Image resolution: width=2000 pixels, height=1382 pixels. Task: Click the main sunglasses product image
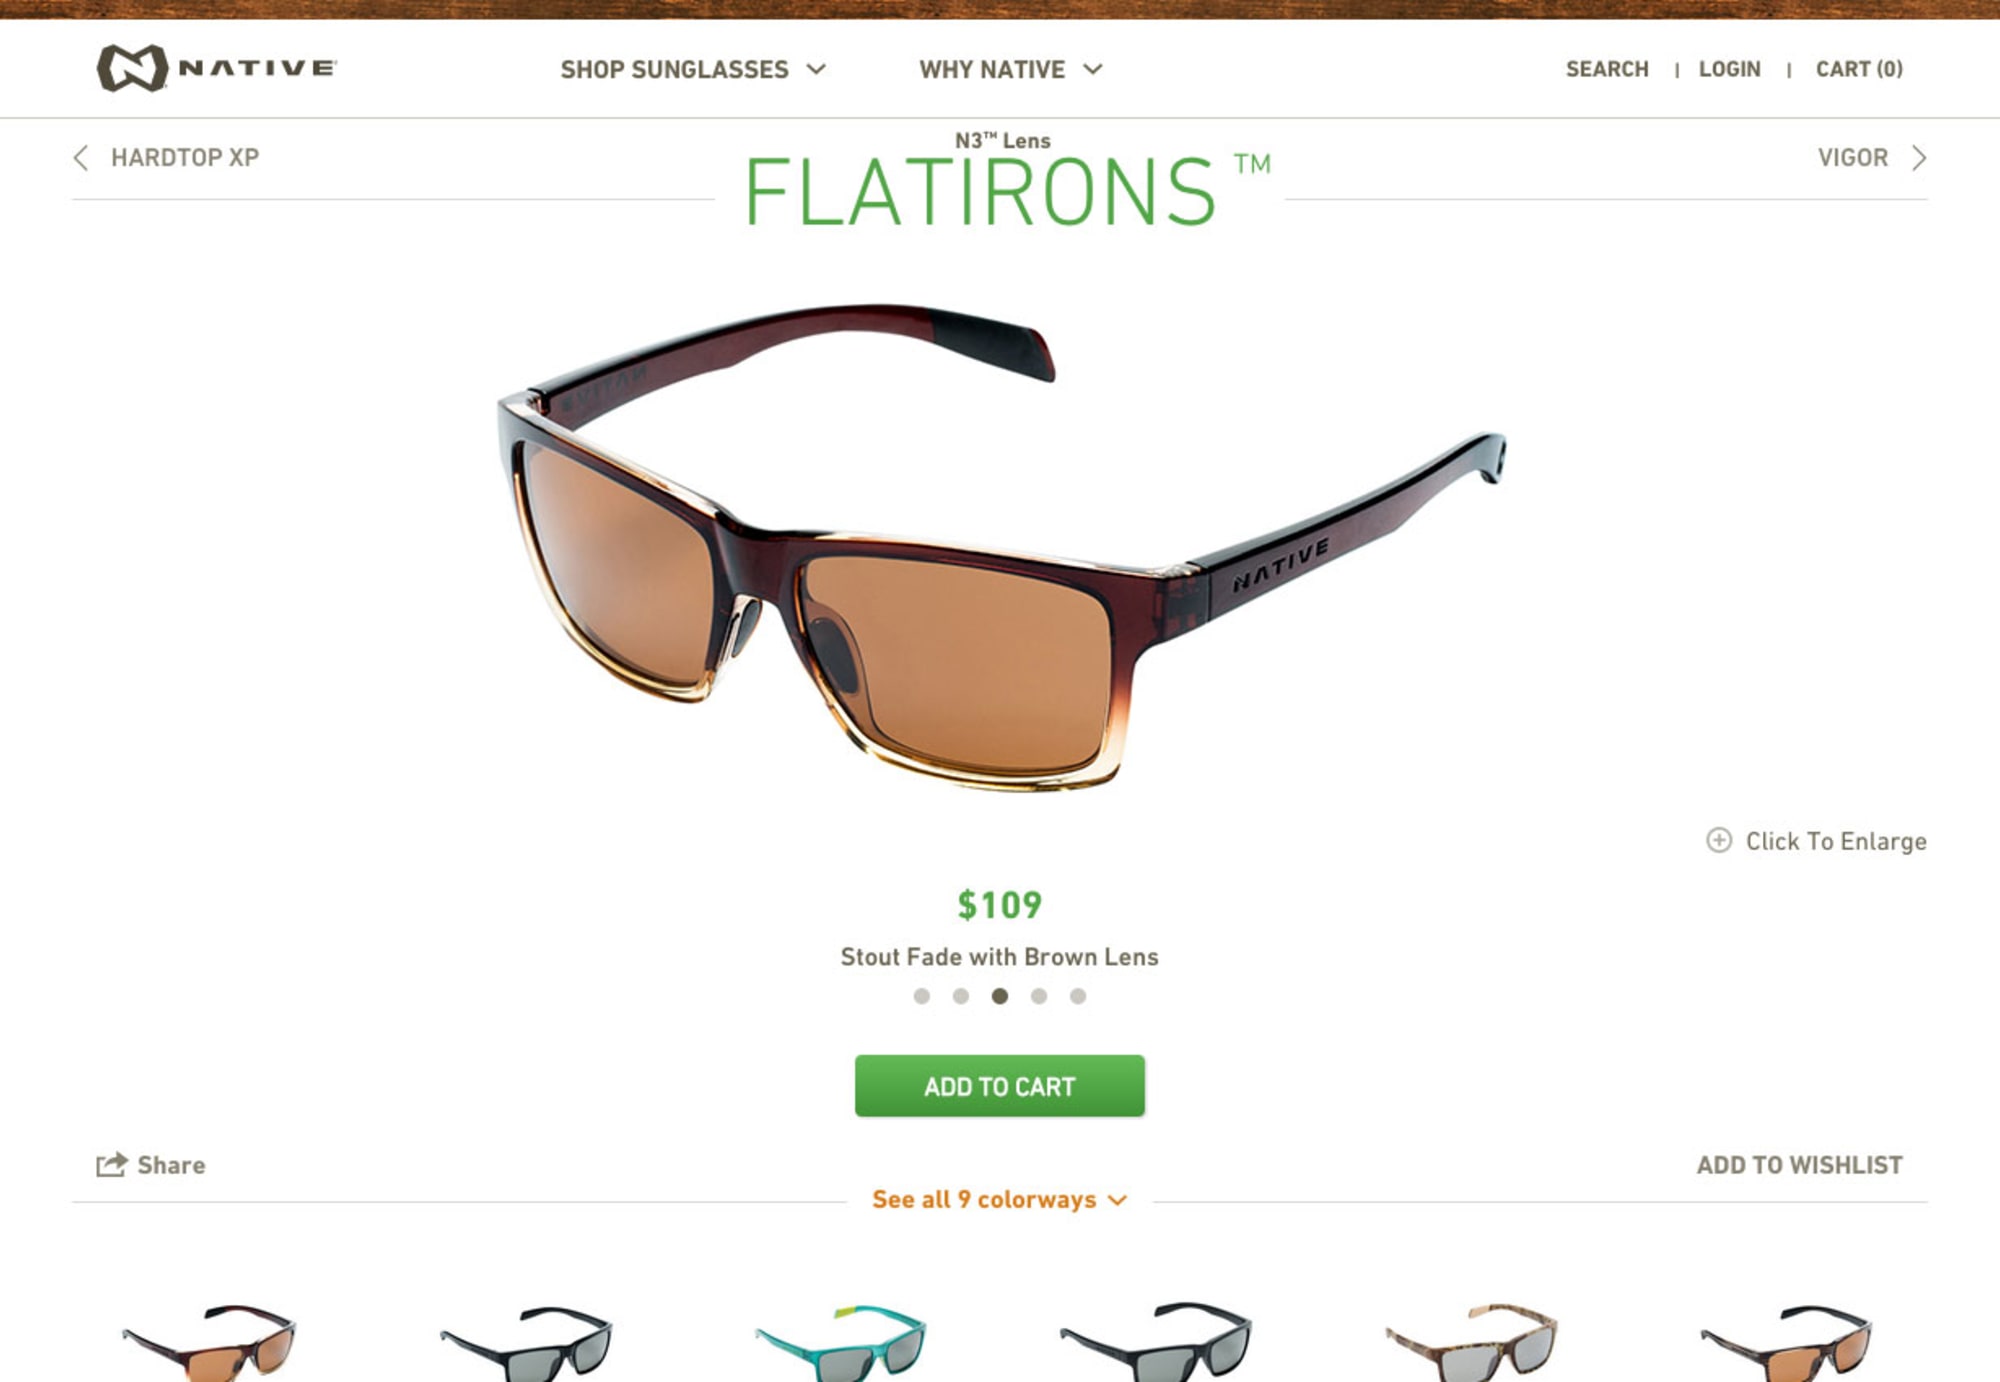point(1000,545)
